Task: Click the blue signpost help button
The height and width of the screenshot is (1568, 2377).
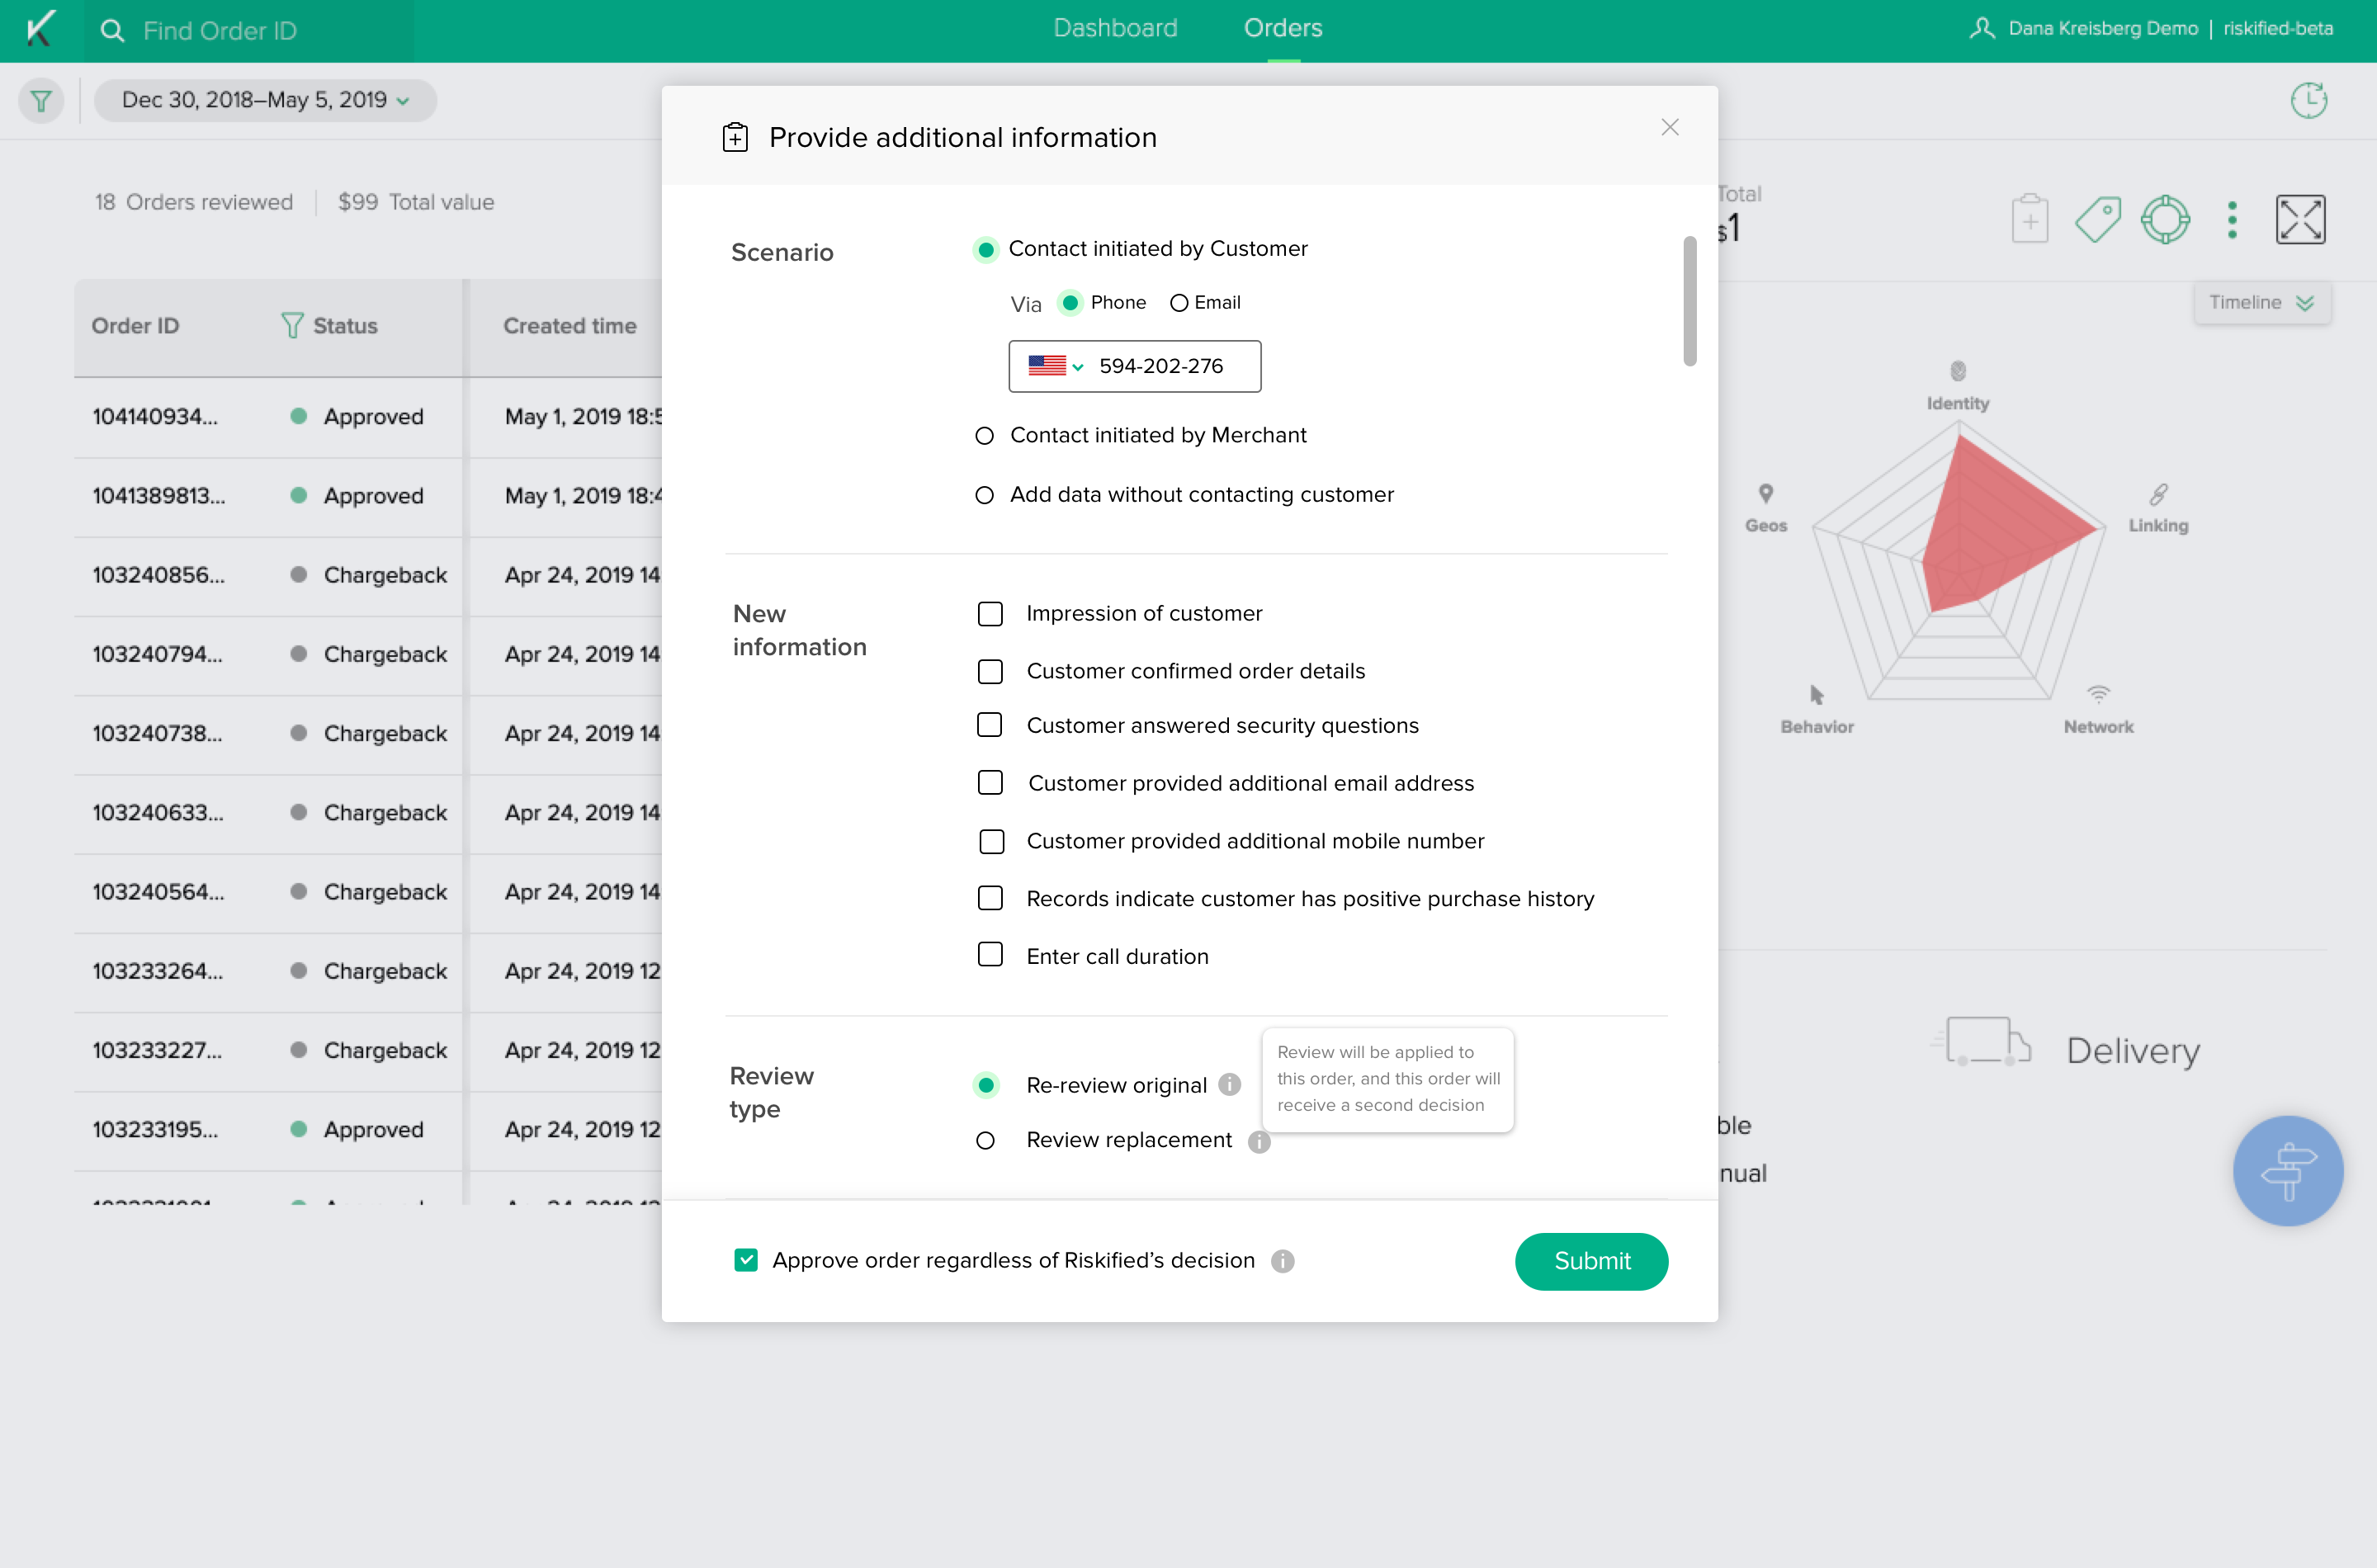Action: click(2287, 1170)
